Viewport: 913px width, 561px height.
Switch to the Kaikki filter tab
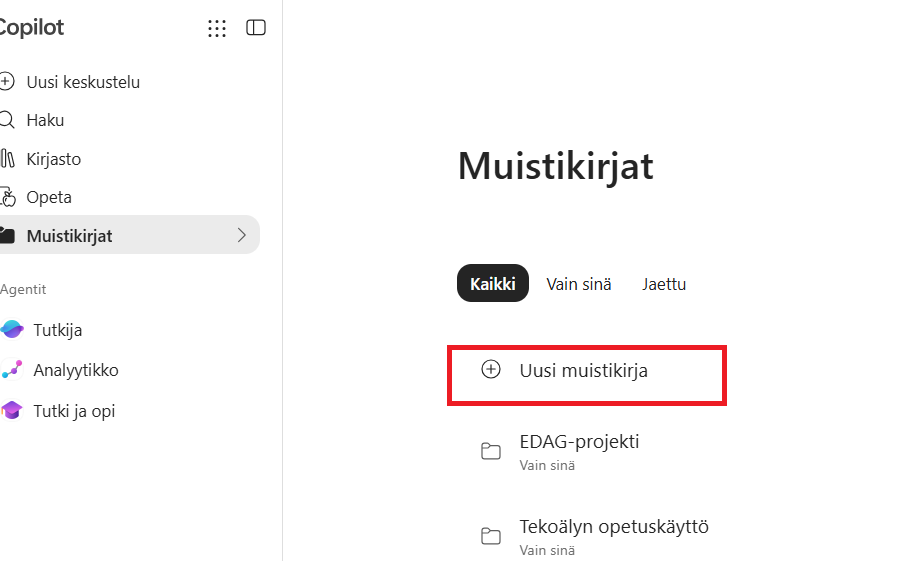(x=493, y=284)
